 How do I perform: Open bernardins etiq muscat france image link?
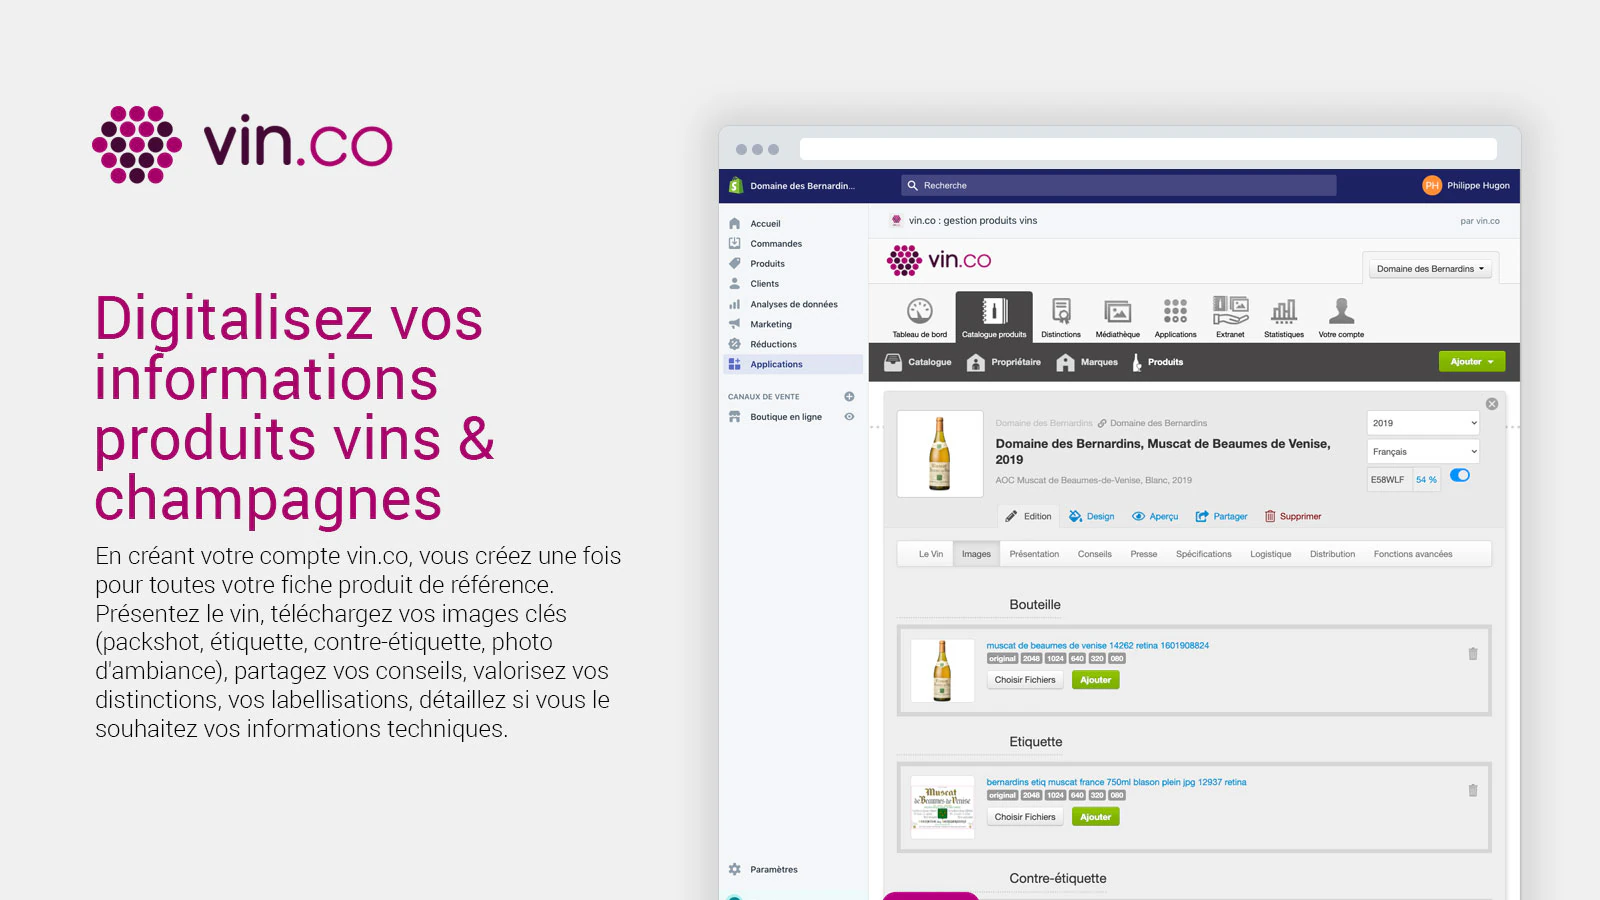(1116, 783)
